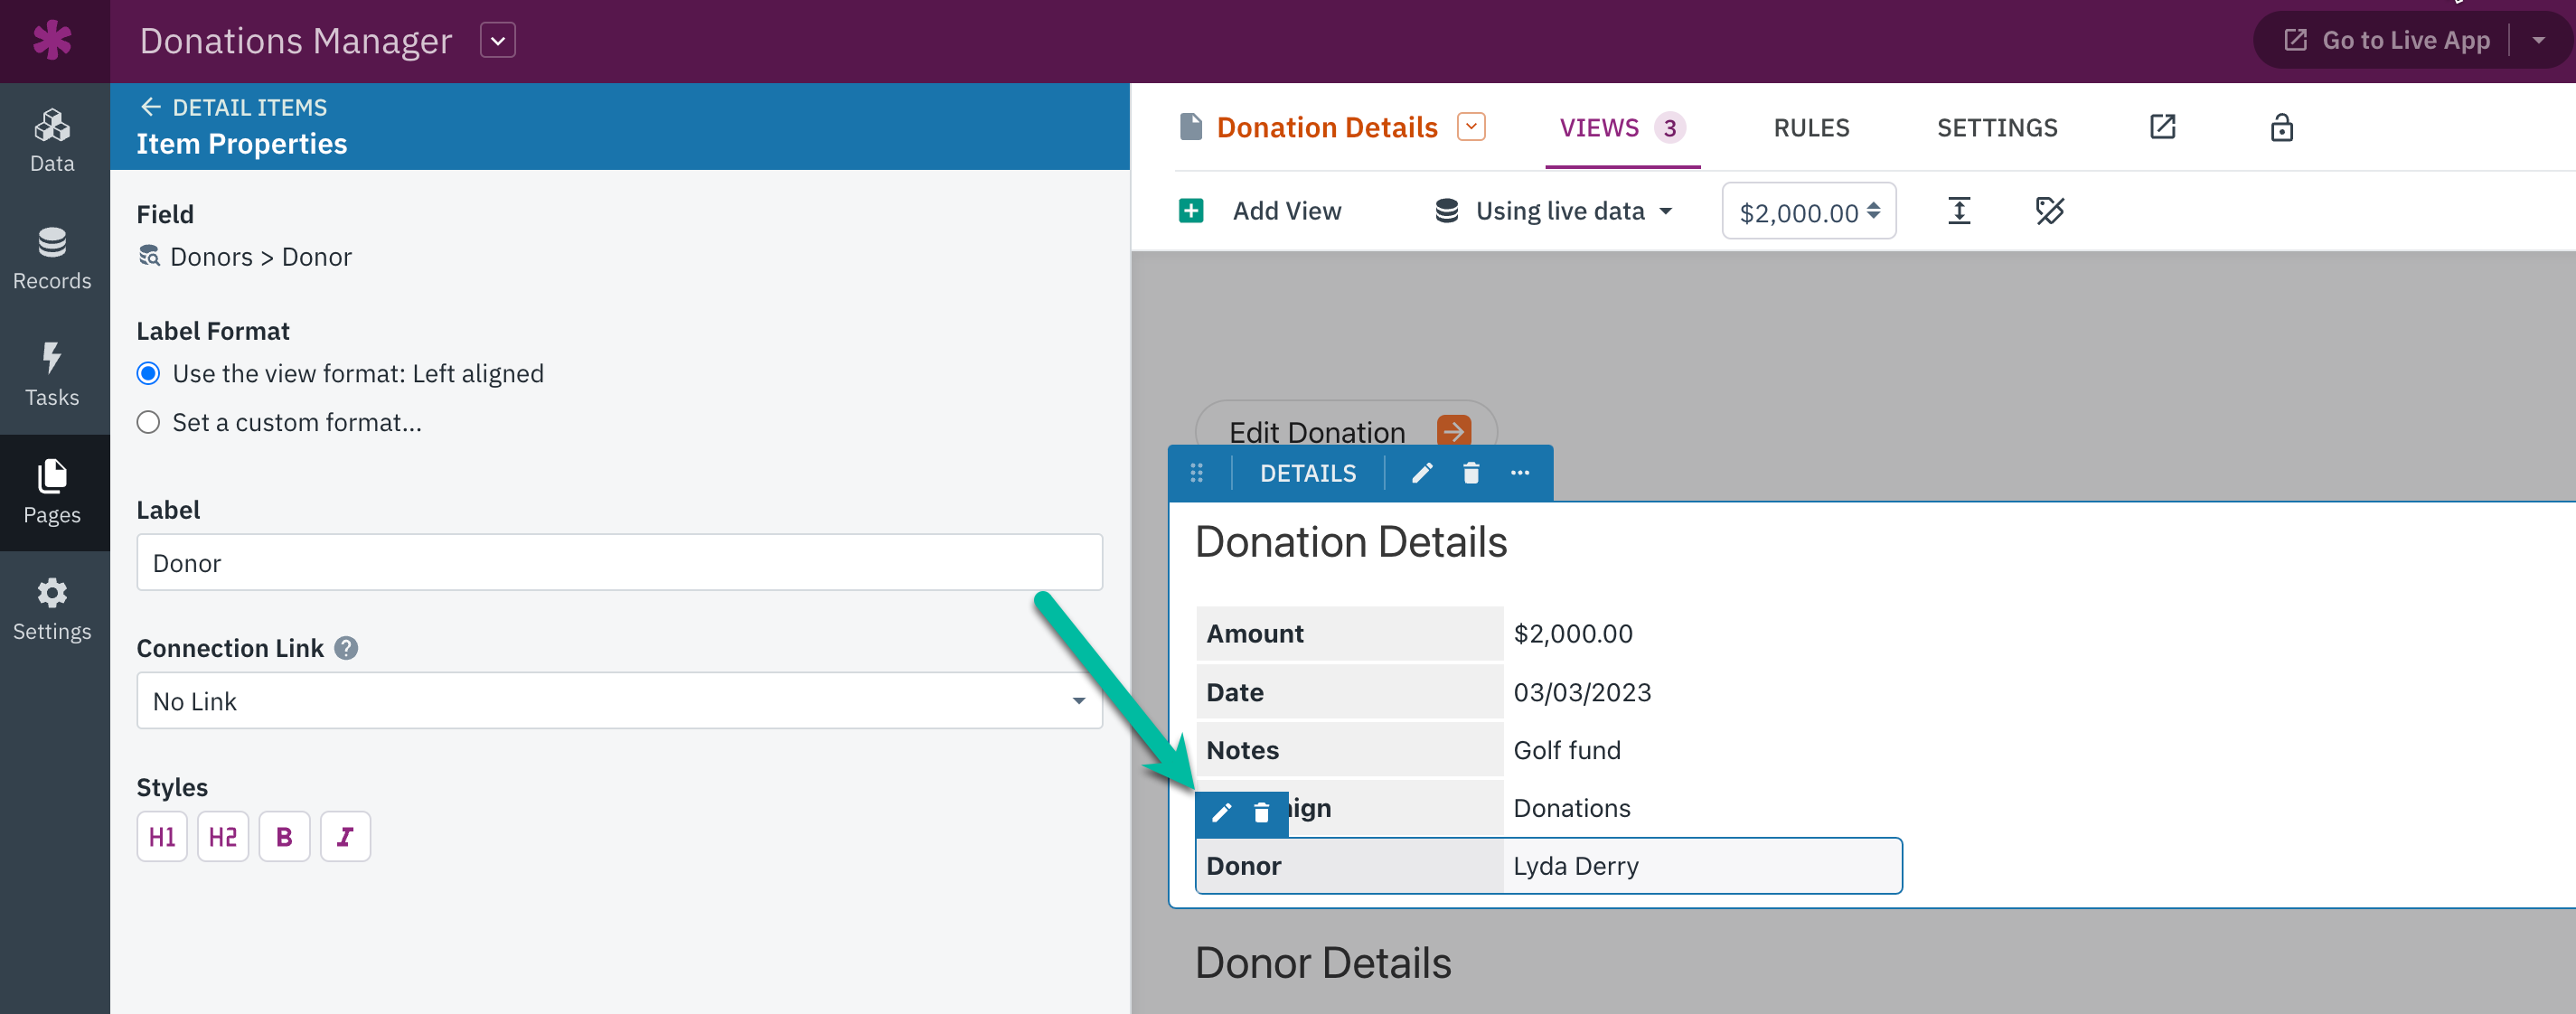Click the pencil edit icon in DETAILS toolbar
The width and height of the screenshot is (2576, 1014).
point(1421,473)
